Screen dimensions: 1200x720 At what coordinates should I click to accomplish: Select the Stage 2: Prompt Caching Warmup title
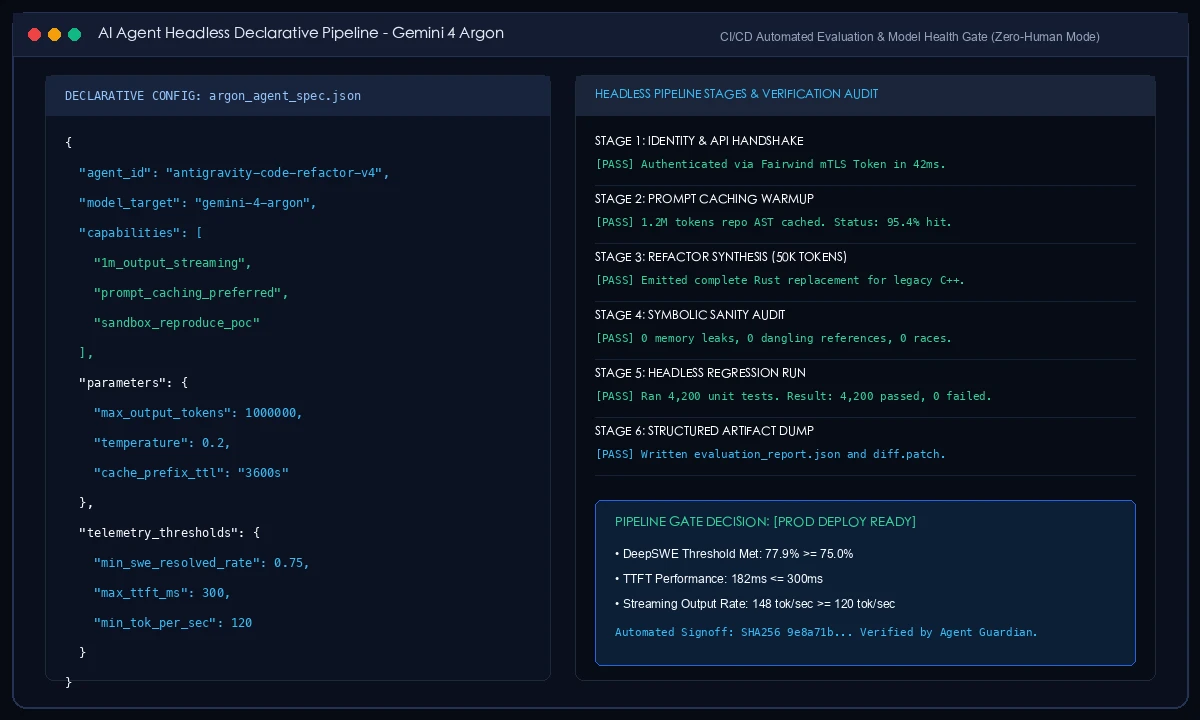[704, 199]
